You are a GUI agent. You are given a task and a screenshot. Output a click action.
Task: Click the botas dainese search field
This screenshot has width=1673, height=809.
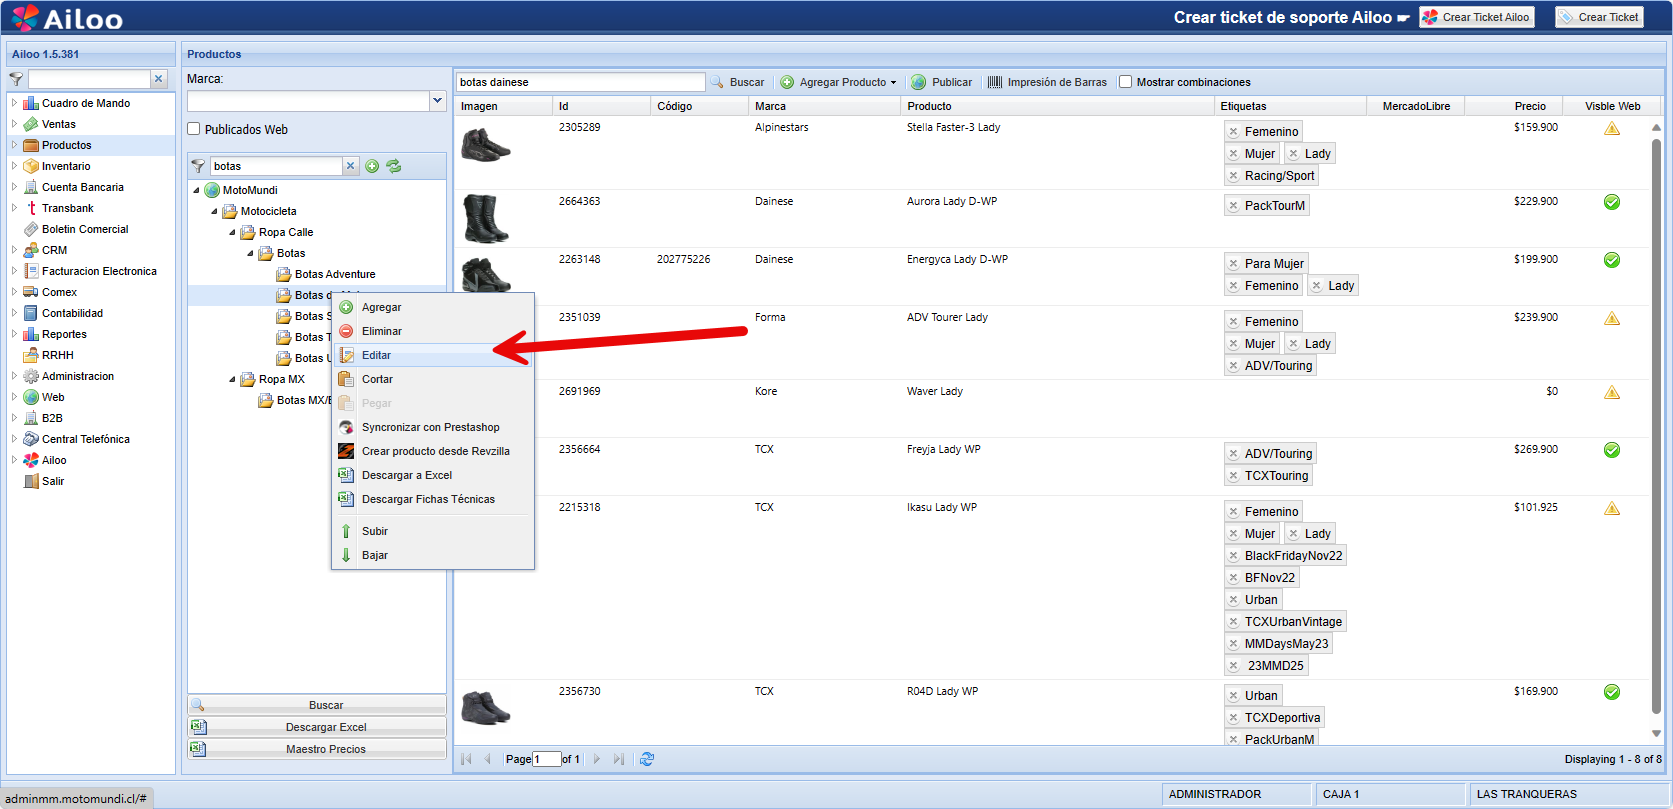tap(580, 82)
